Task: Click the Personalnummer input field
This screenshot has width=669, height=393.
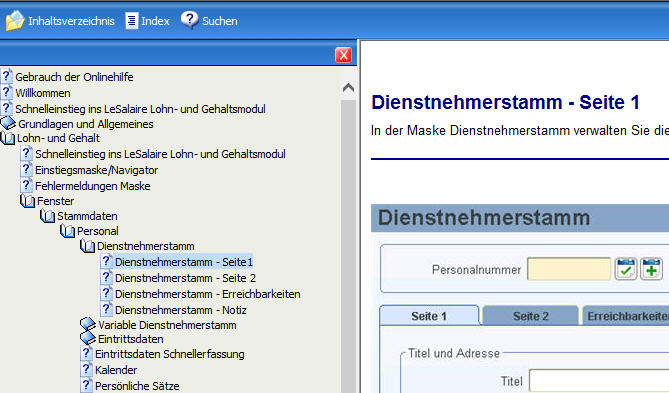Action: point(569,269)
